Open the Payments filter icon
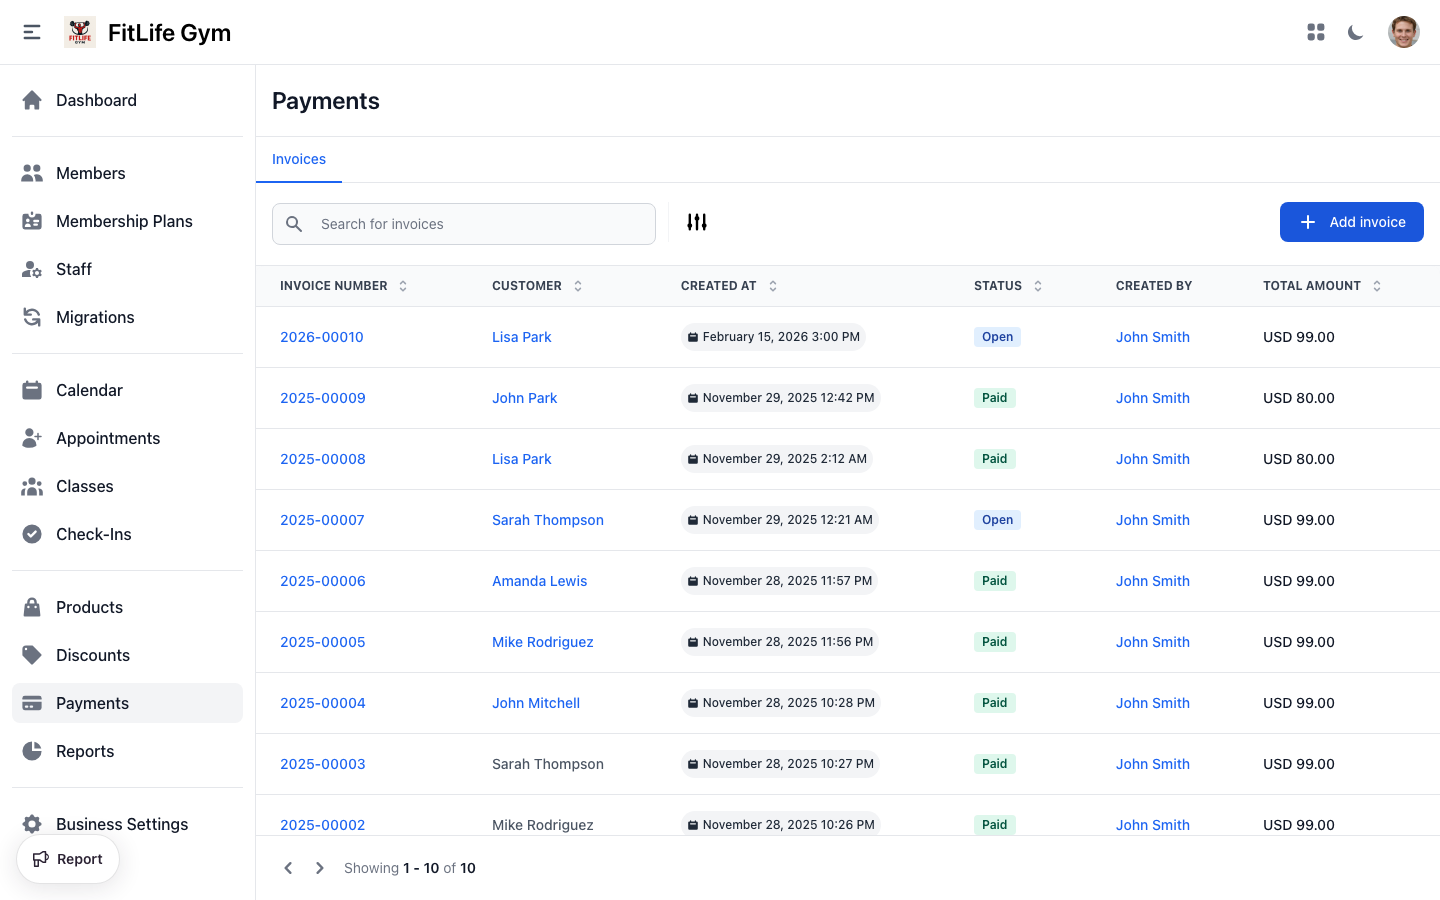 697,221
